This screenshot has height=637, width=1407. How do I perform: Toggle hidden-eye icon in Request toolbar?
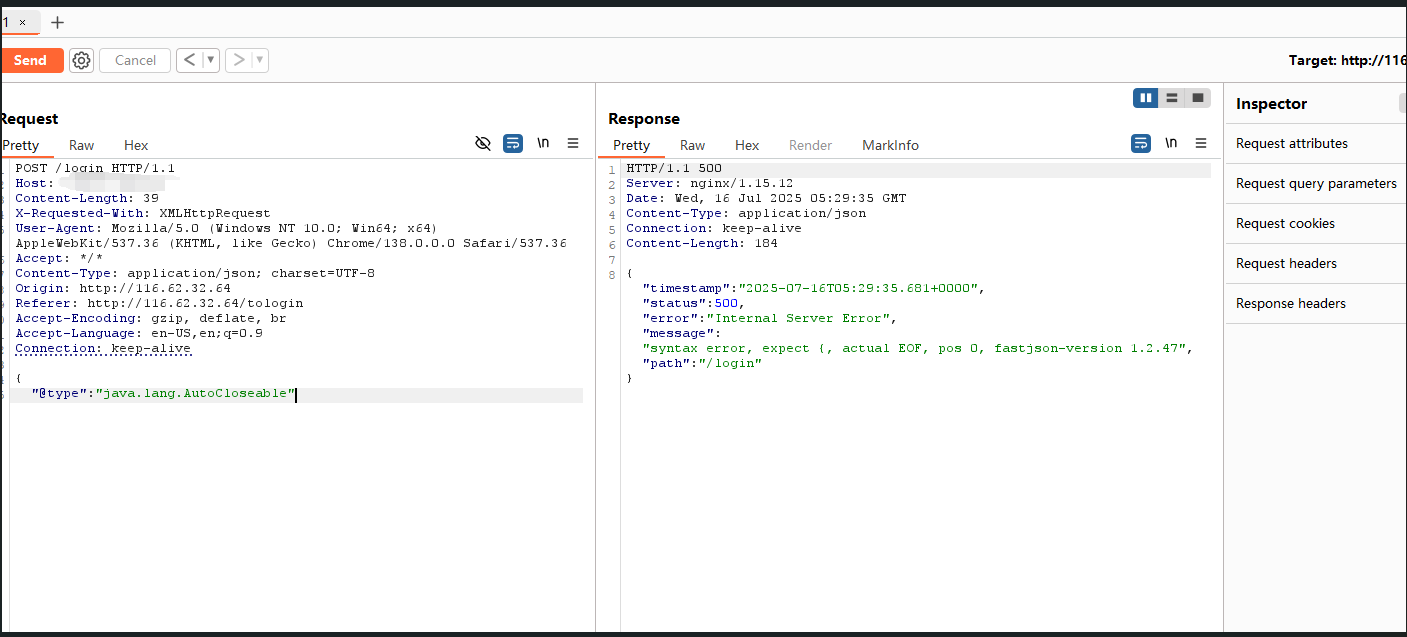(483, 144)
